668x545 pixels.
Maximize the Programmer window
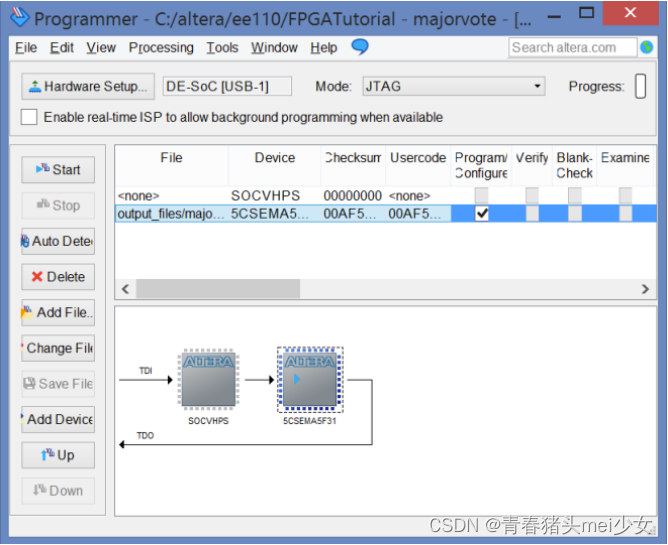pyautogui.click(x=587, y=13)
